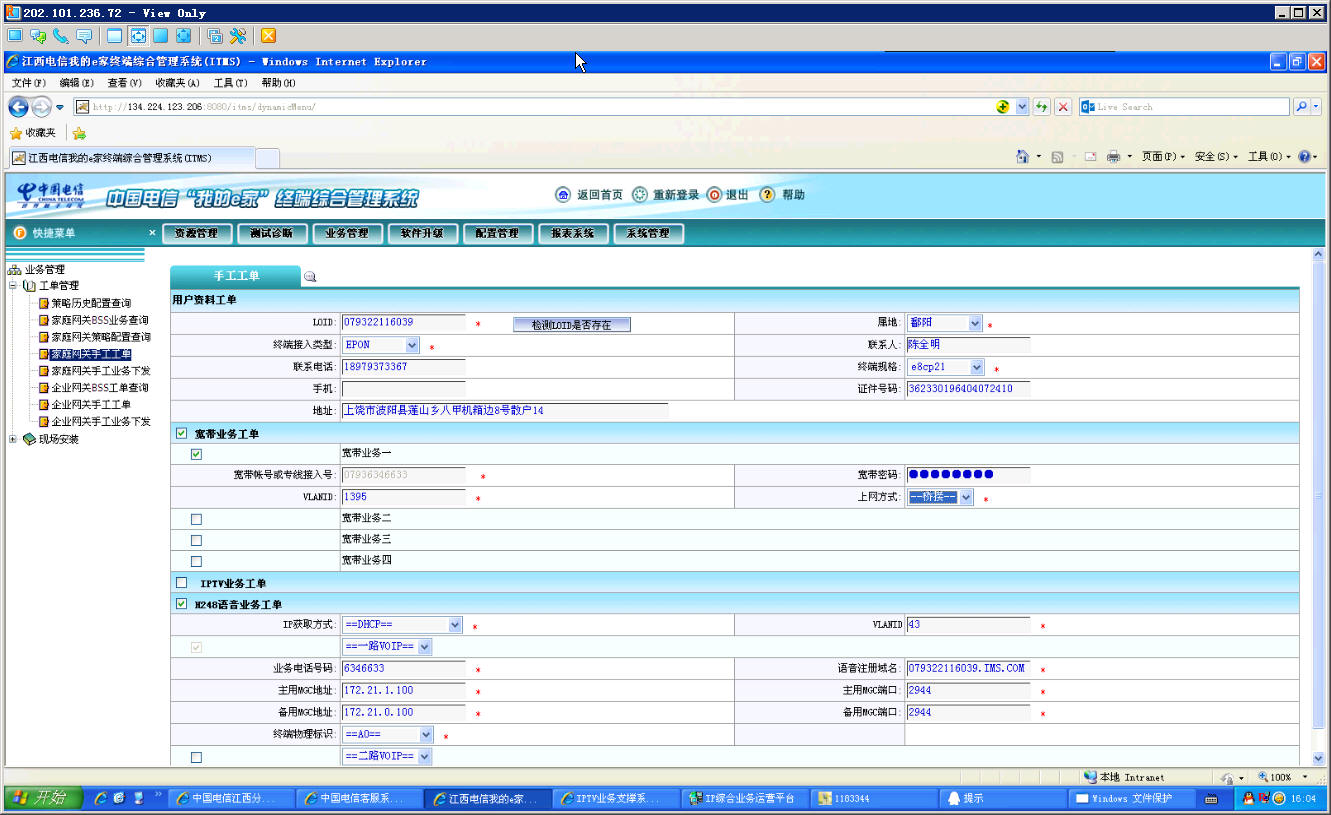
Task: Expand the 现场安装 tree node
Action: tap(13, 439)
